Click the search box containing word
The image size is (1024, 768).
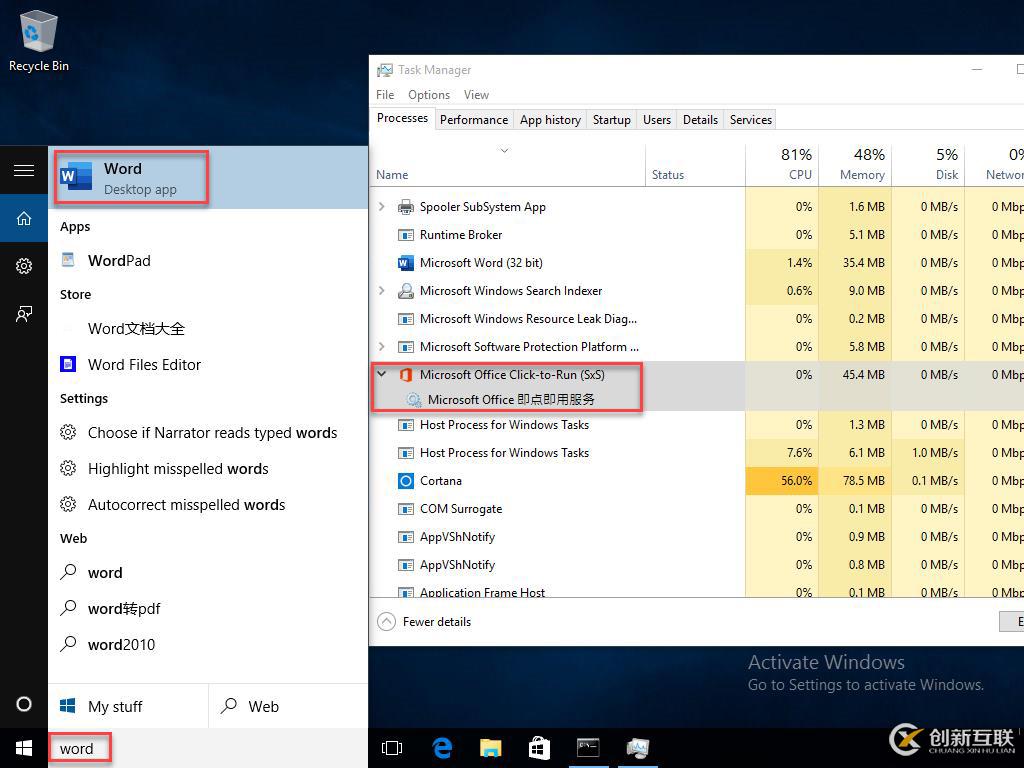(208, 748)
